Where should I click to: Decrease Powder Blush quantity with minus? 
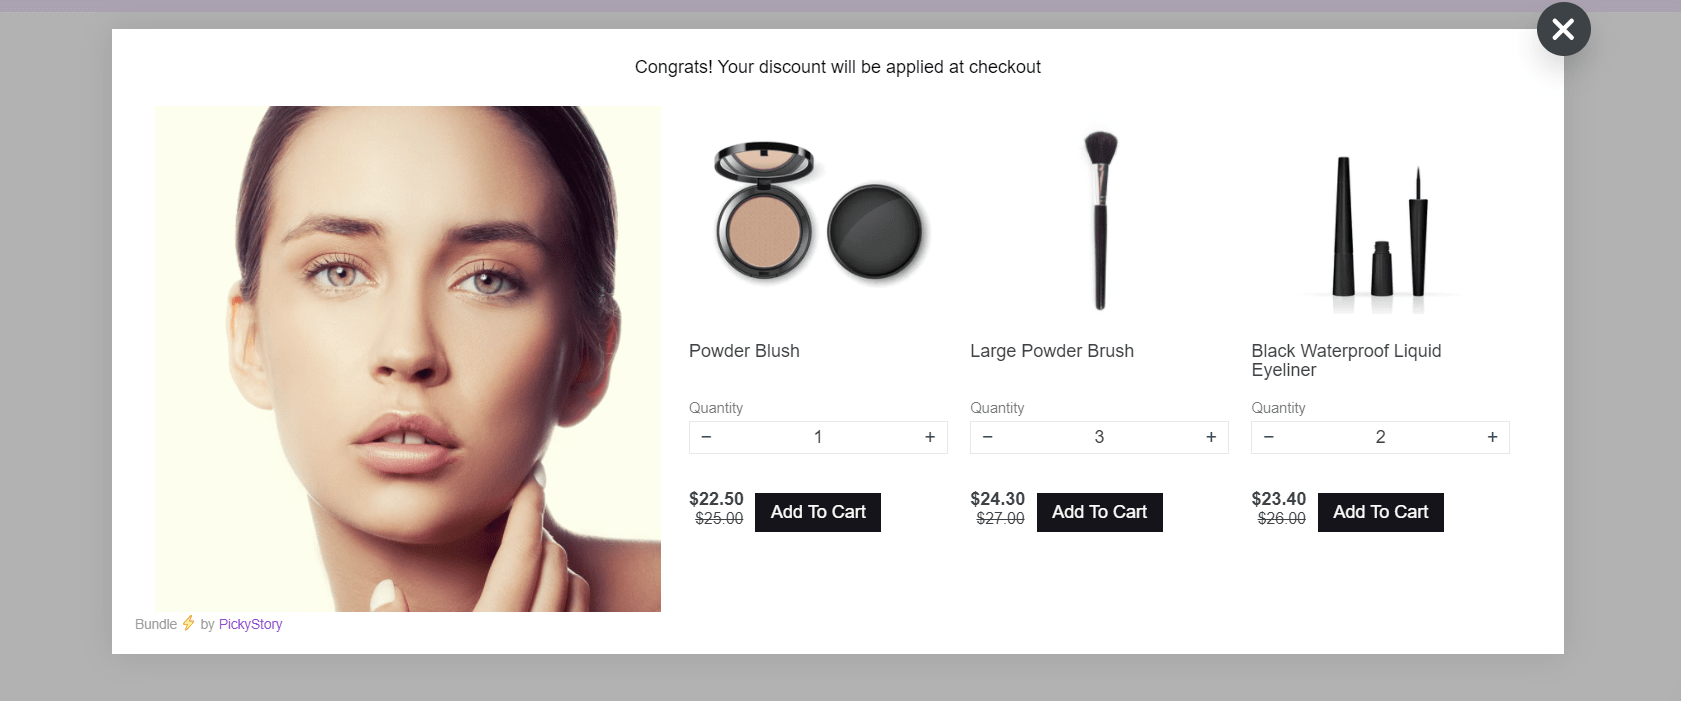click(x=706, y=437)
